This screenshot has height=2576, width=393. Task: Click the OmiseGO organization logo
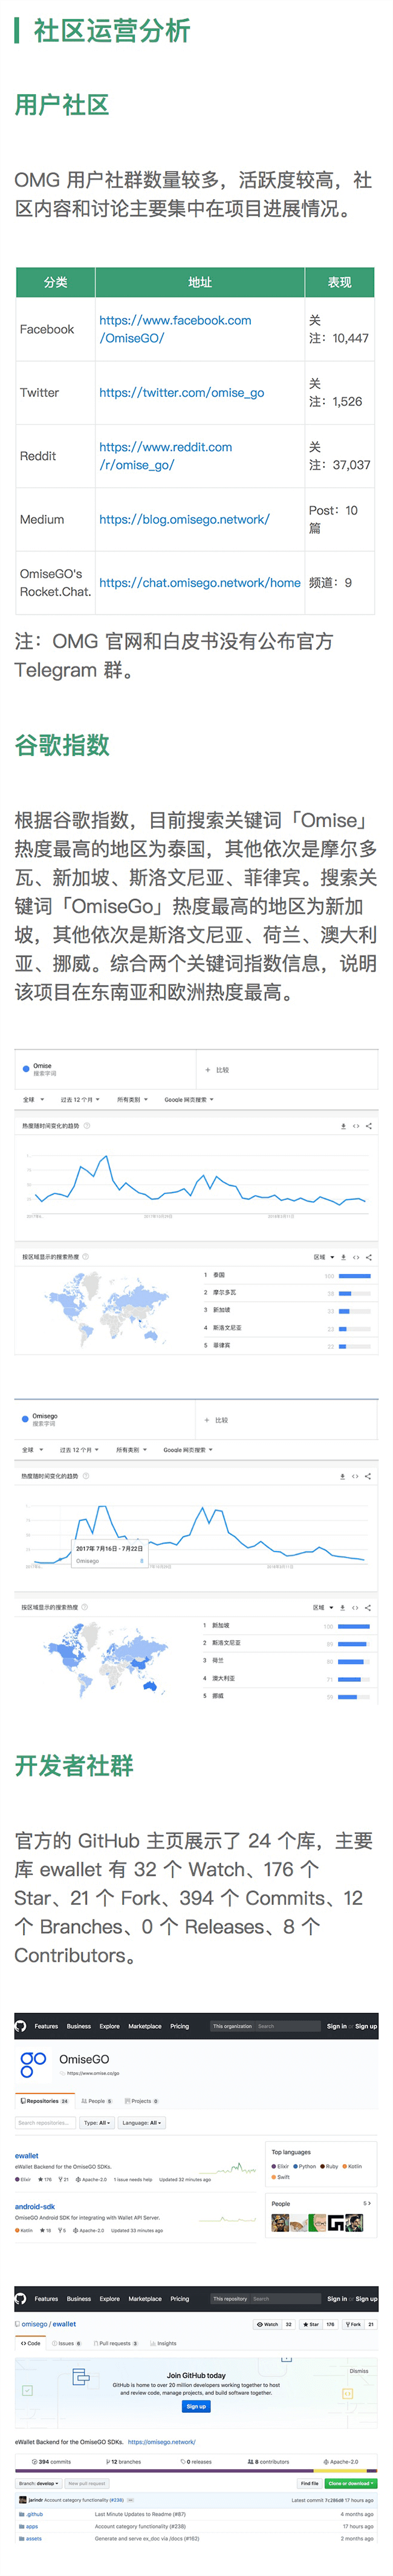(x=33, y=2064)
